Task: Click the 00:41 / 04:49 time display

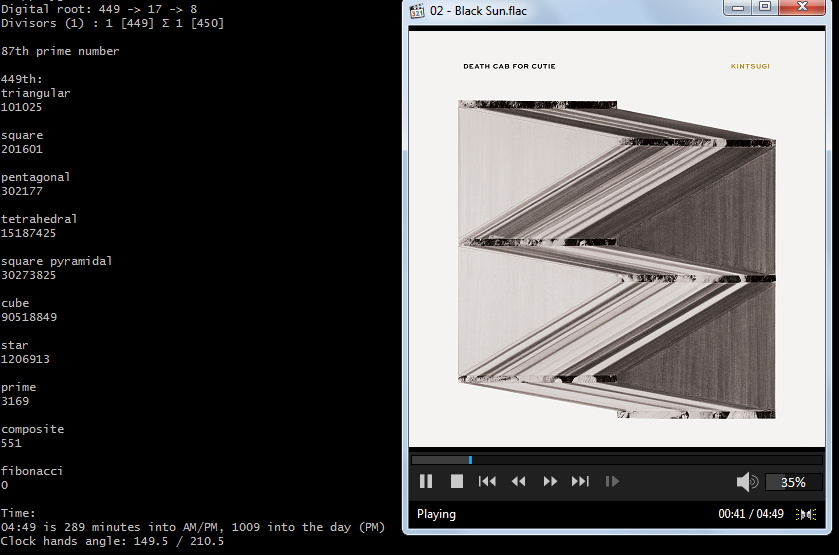Action: [x=751, y=514]
